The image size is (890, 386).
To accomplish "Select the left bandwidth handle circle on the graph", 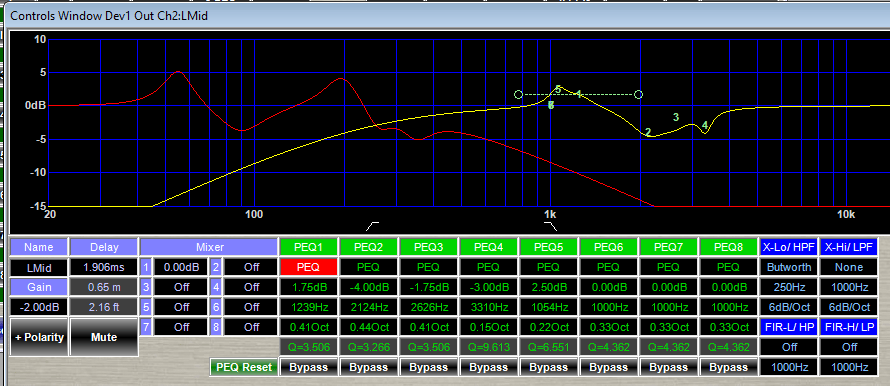I will click(518, 95).
